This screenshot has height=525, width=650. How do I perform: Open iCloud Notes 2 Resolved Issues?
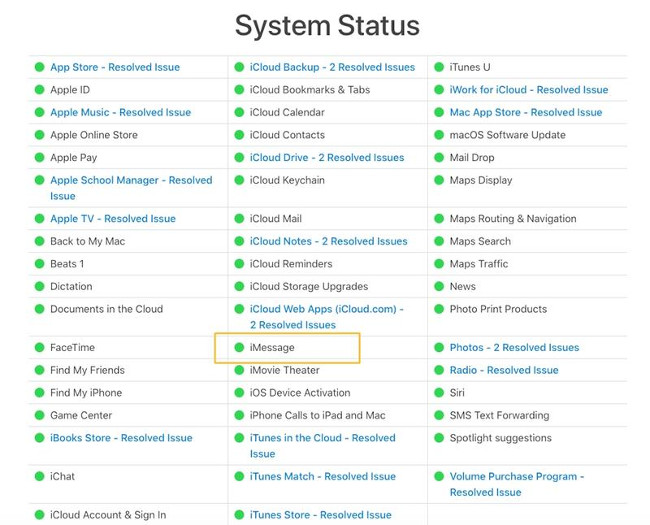(x=328, y=241)
